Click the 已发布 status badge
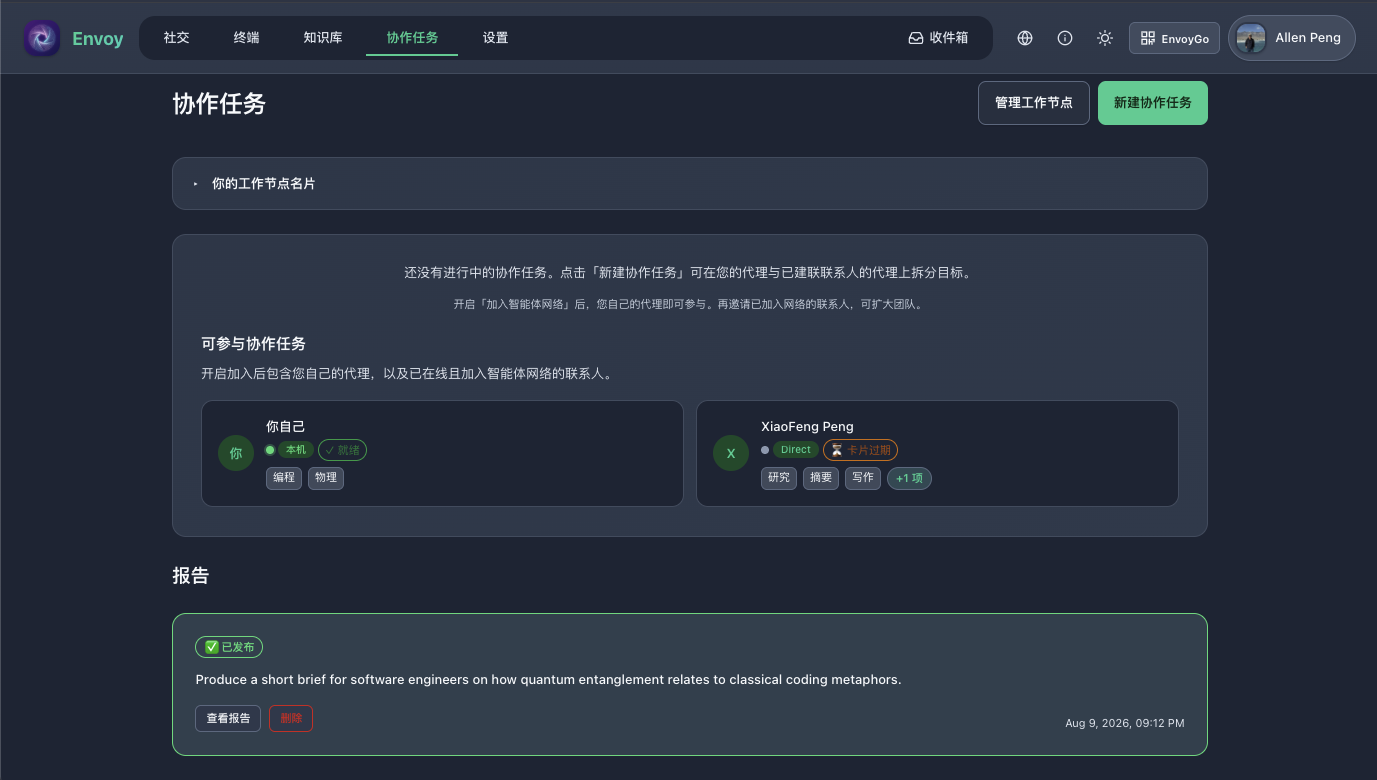The width and height of the screenshot is (1377, 780). (229, 647)
